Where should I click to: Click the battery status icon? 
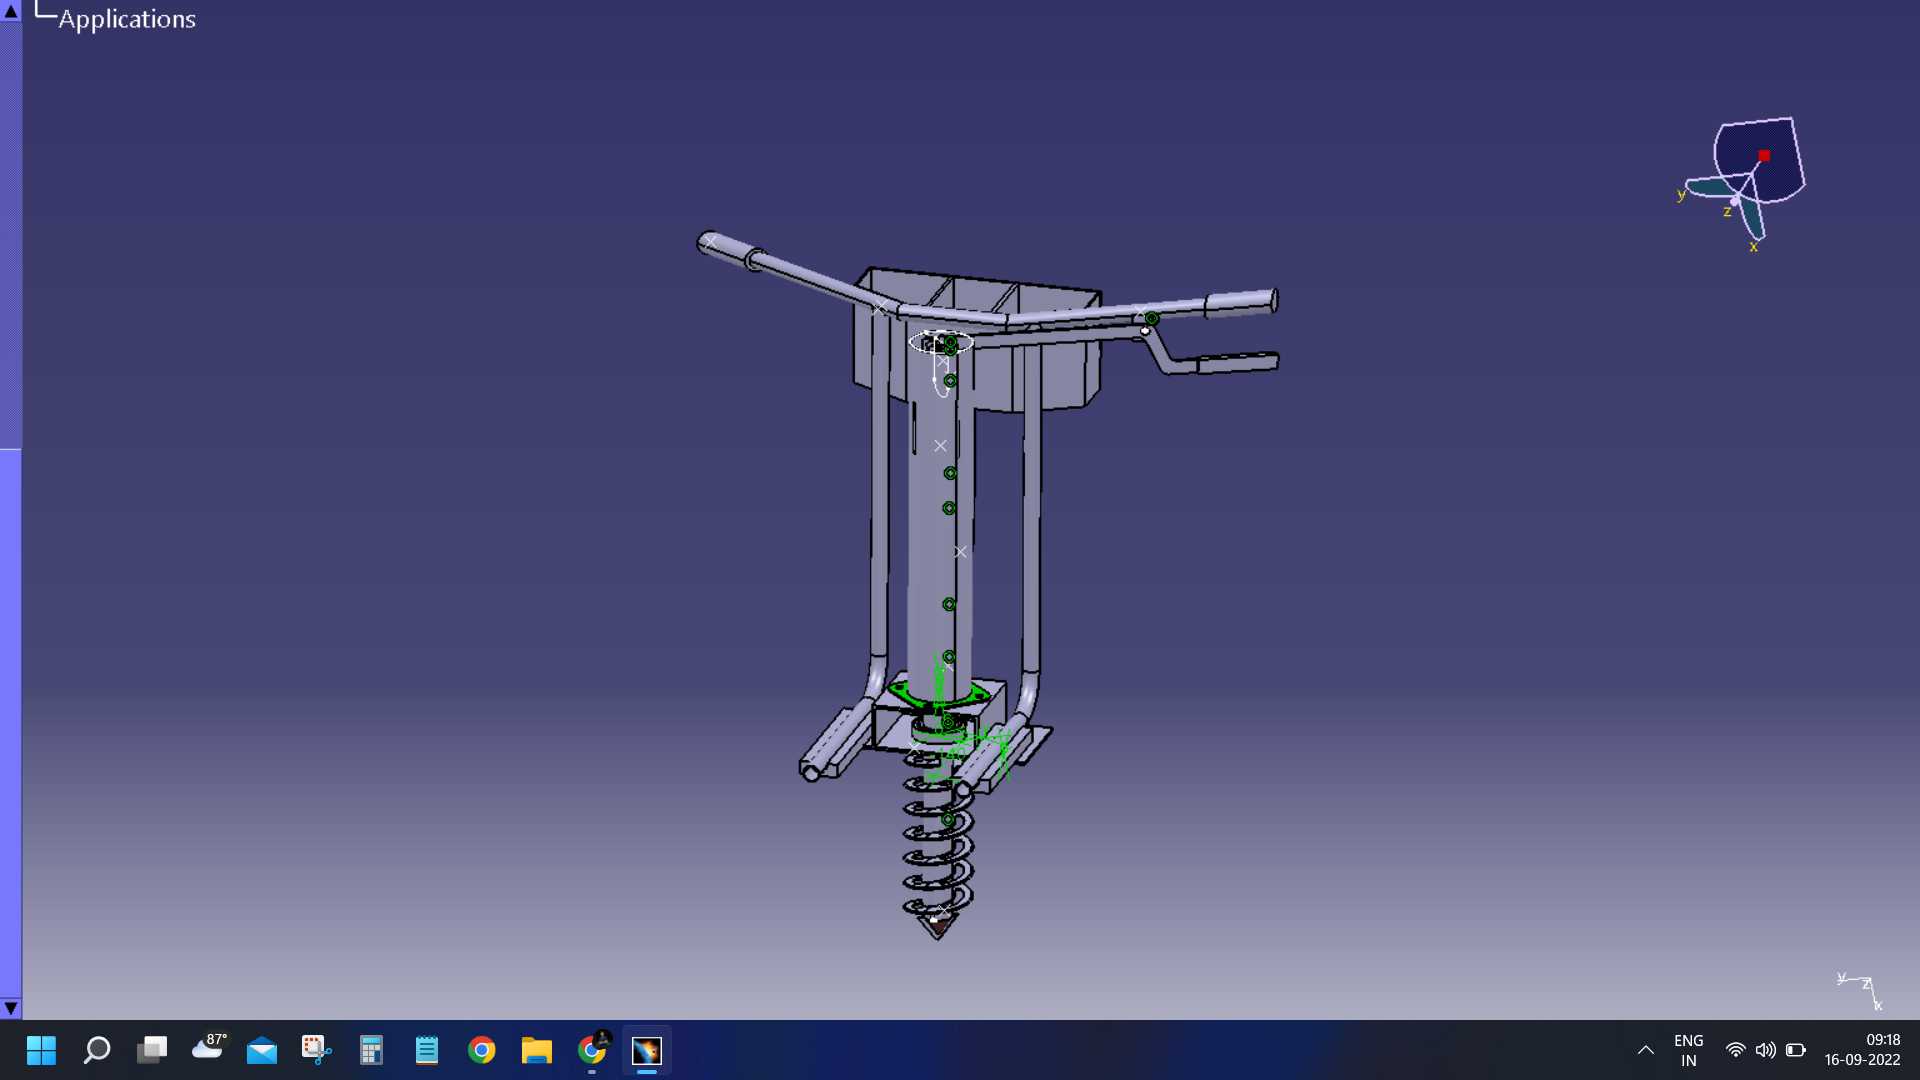click(1796, 1050)
